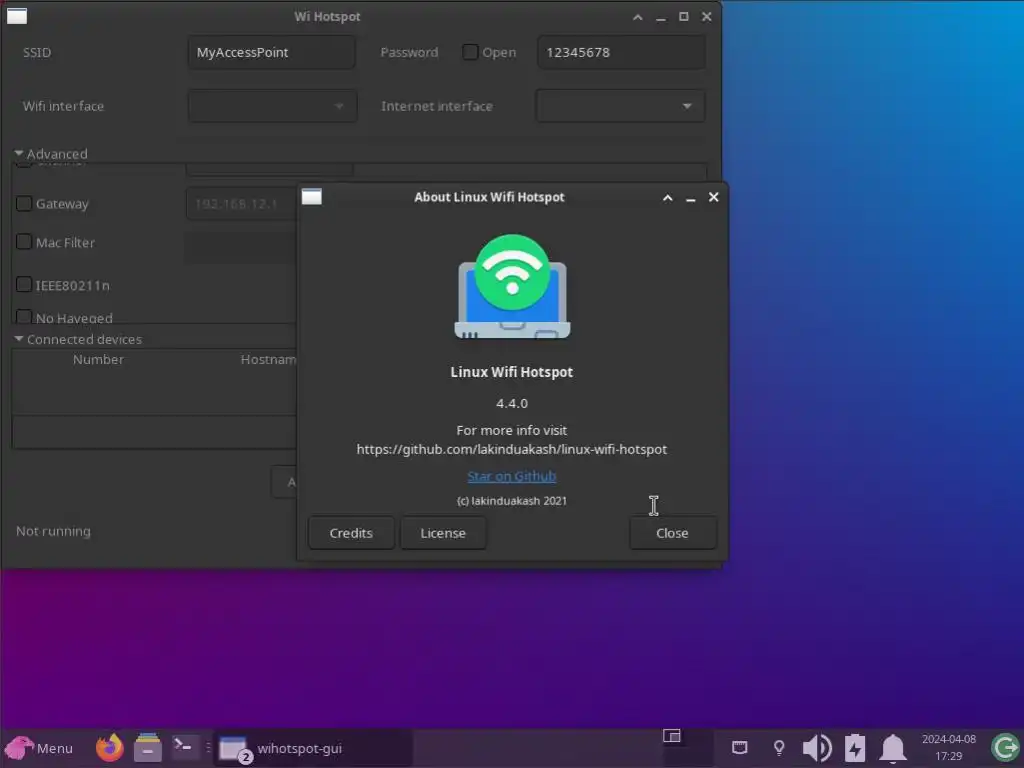Toggle the Open password checkbox
The height and width of the screenshot is (768, 1024).
[x=470, y=52]
